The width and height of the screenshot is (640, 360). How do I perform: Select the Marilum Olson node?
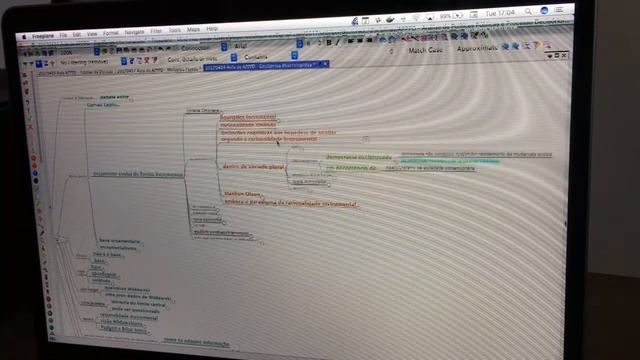(242, 194)
